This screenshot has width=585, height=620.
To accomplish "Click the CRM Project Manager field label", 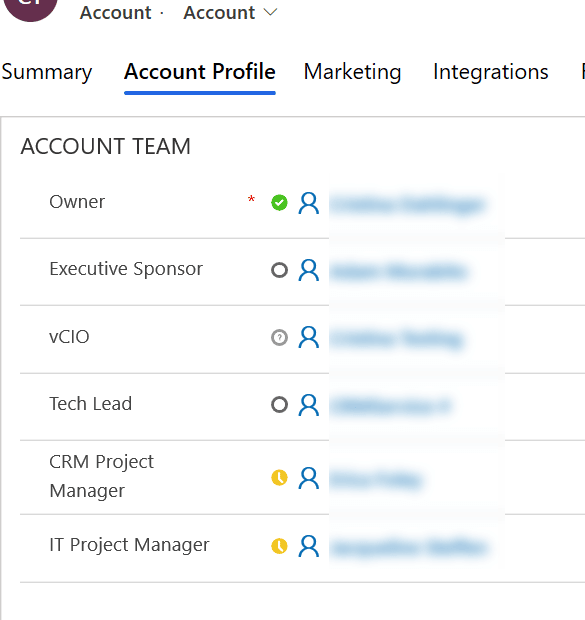I will [x=102, y=476].
